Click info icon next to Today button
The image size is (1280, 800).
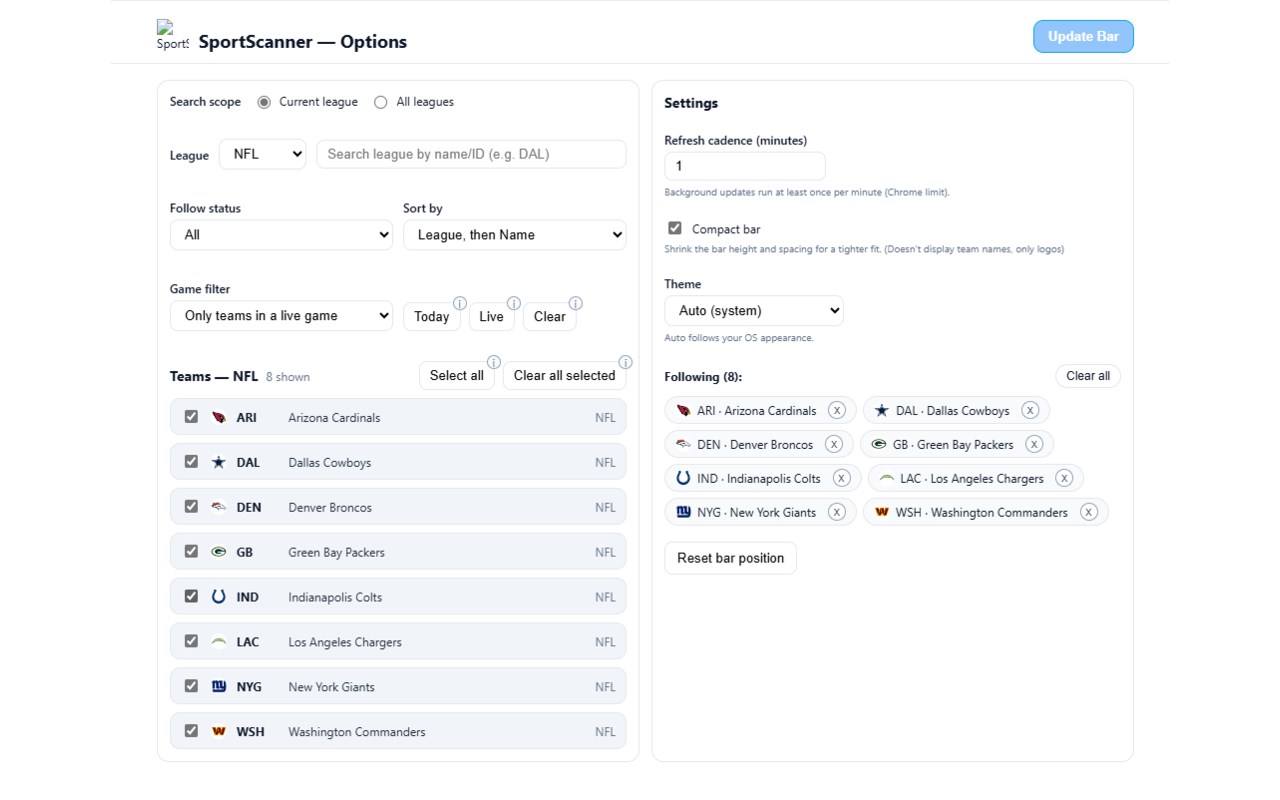[460, 303]
